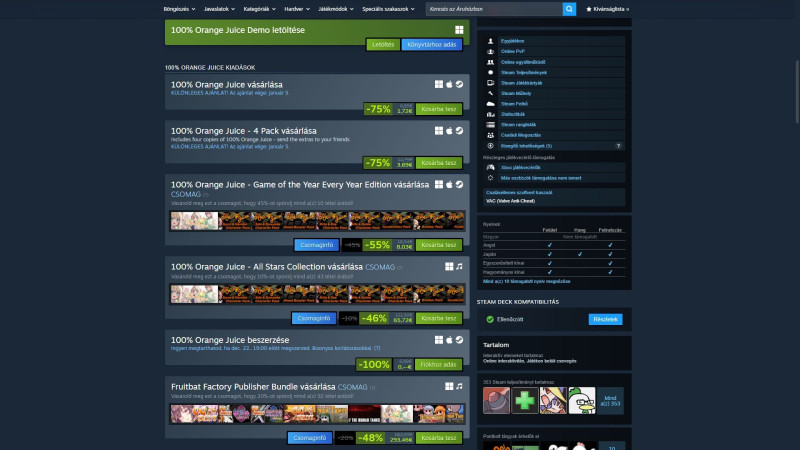This screenshot has width=800, height=450.
Task: Open the Online PvP feature link
Action: click(x=513, y=52)
